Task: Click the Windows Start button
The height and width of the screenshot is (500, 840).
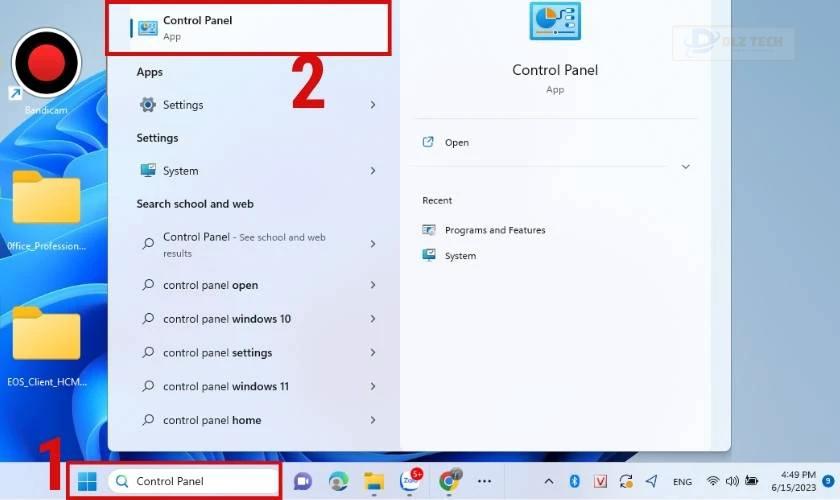Action: (x=87, y=481)
